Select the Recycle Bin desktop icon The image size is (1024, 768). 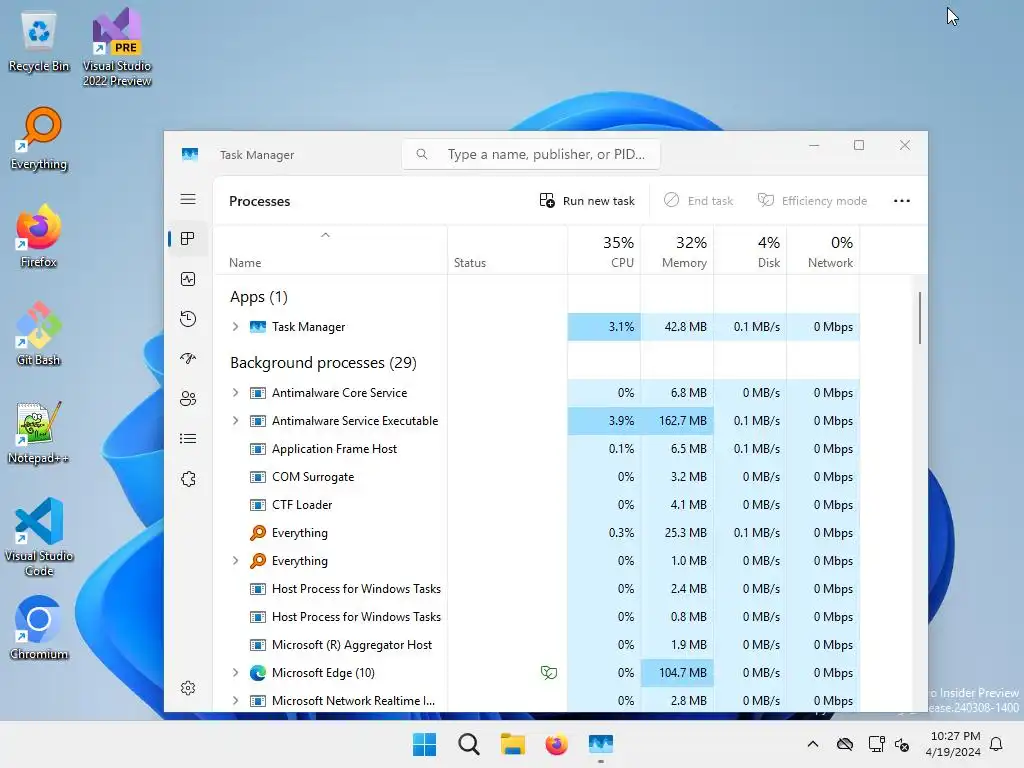pos(39,42)
